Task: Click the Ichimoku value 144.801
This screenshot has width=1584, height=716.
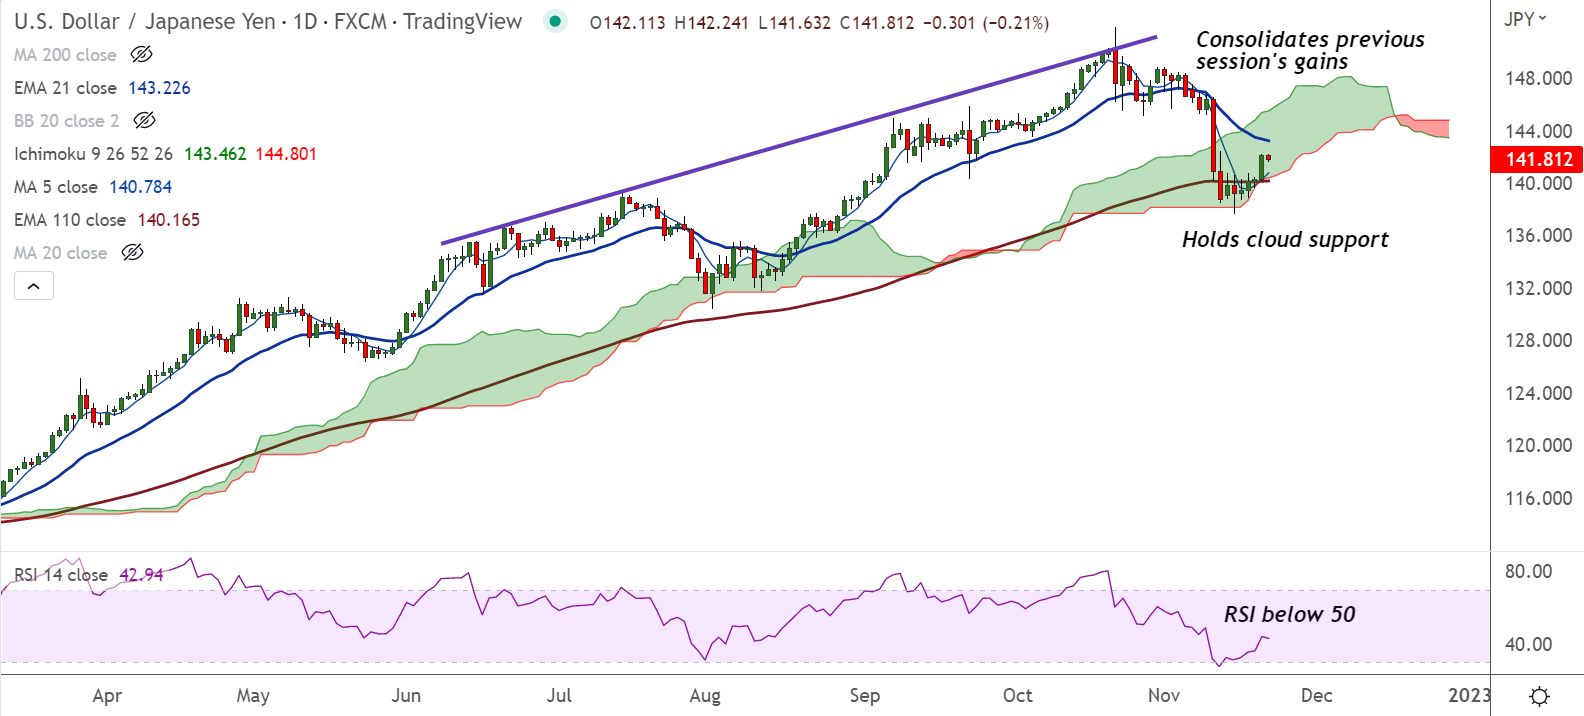Action: coord(286,154)
